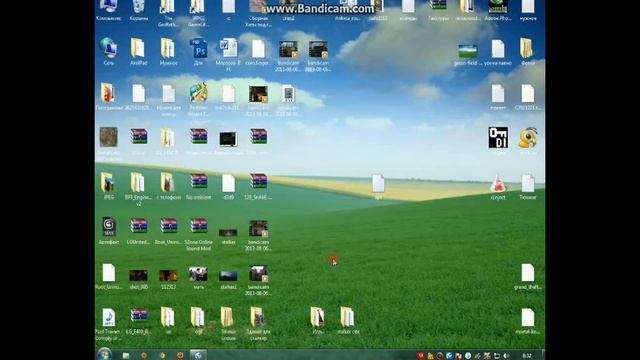Screen dimensions: 640x360
Task: Select the 'уроки паено' text file
Action: click(498, 49)
